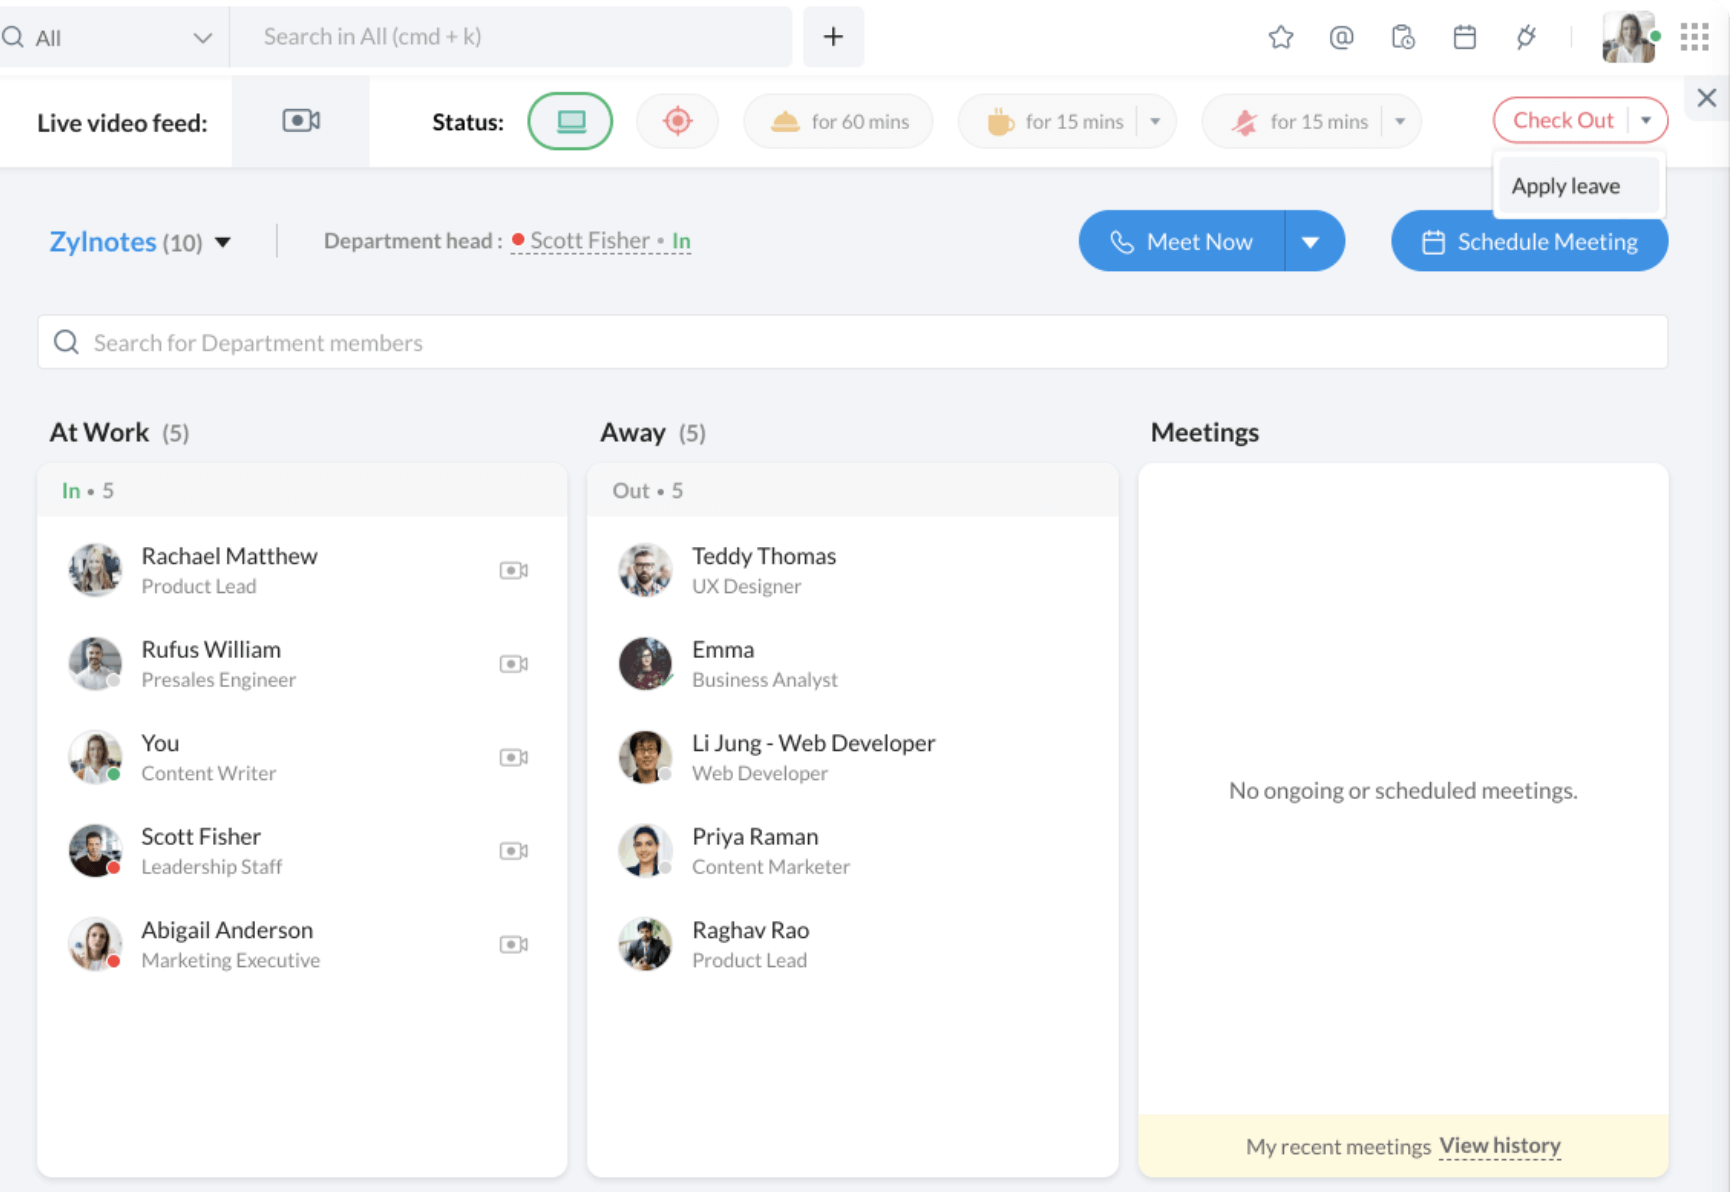Click the Schedule Meeting button
The width and height of the screenshot is (1730, 1192).
coord(1529,242)
